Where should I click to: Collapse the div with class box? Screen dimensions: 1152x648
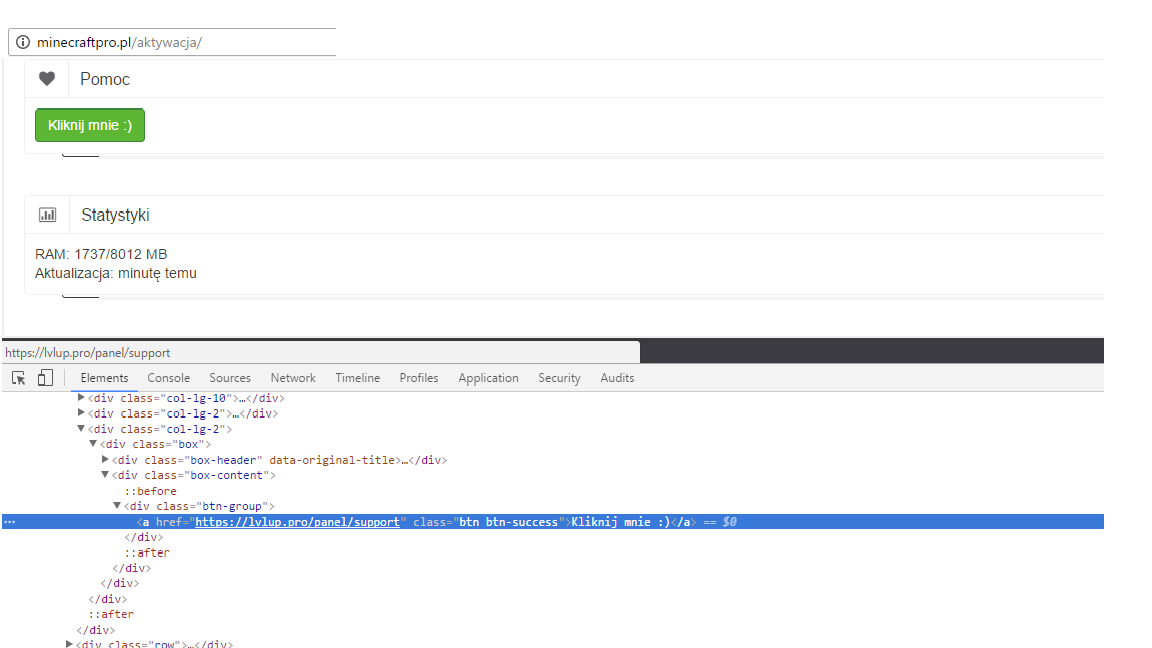(x=93, y=444)
